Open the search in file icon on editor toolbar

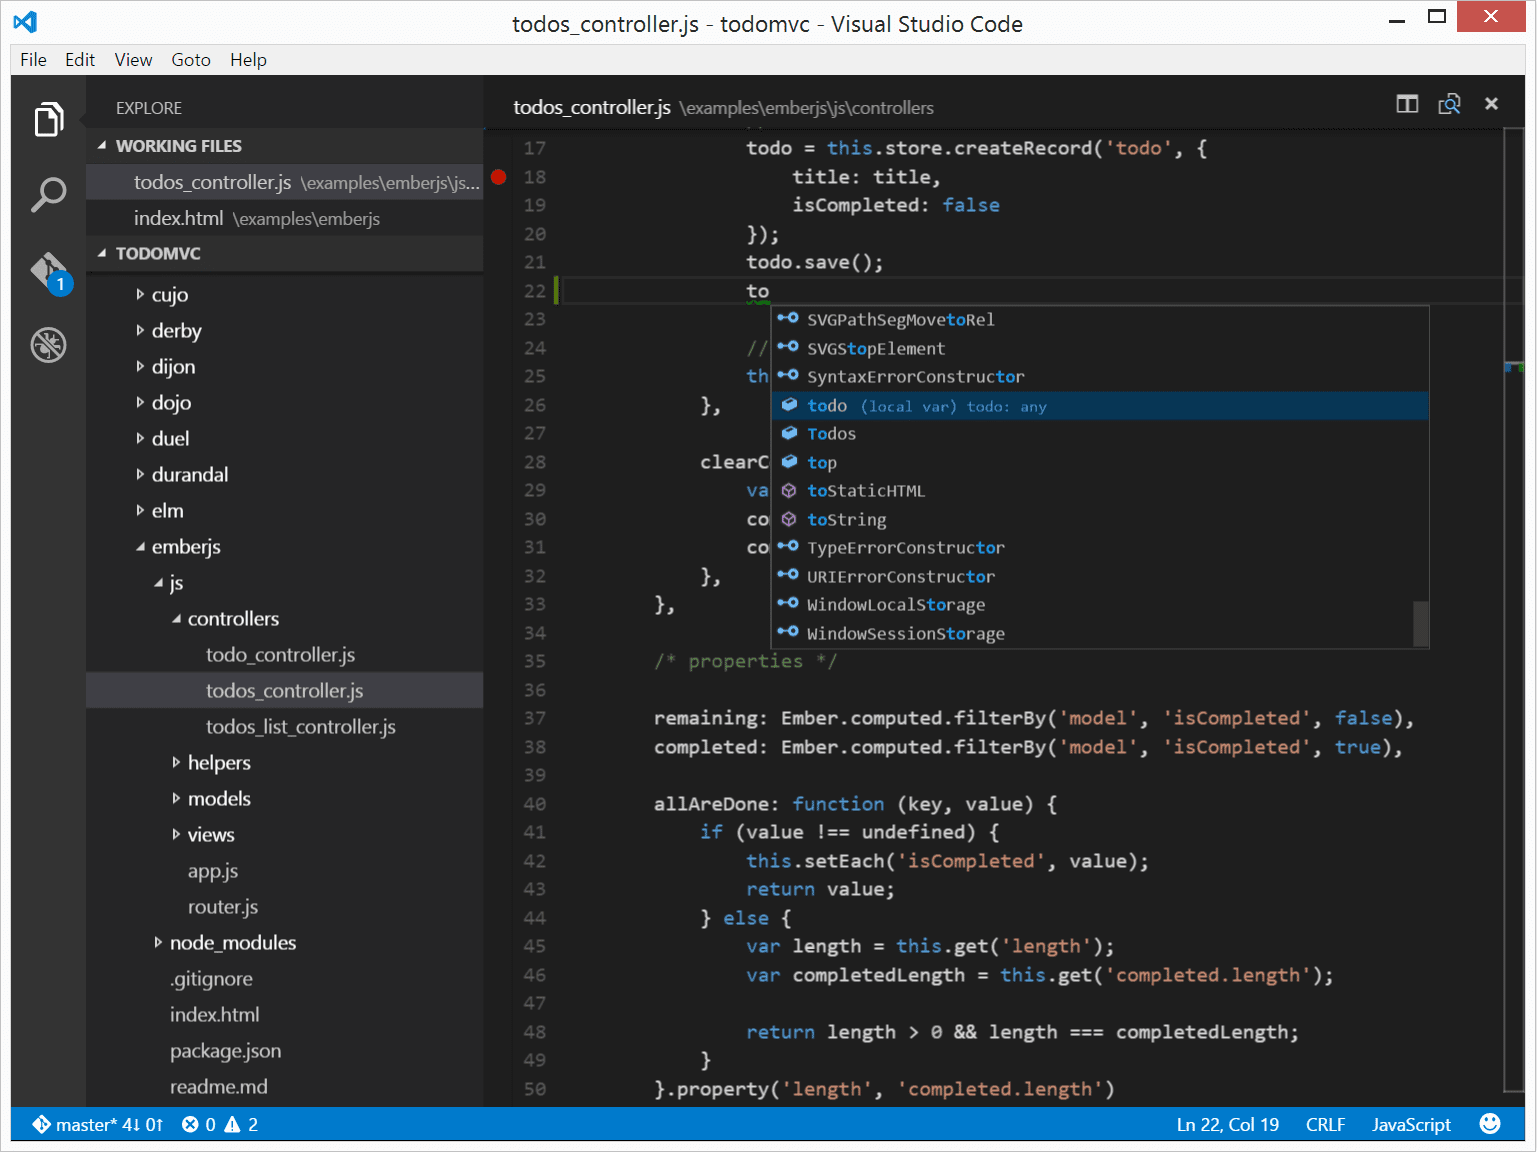(x=1449, y=104)
